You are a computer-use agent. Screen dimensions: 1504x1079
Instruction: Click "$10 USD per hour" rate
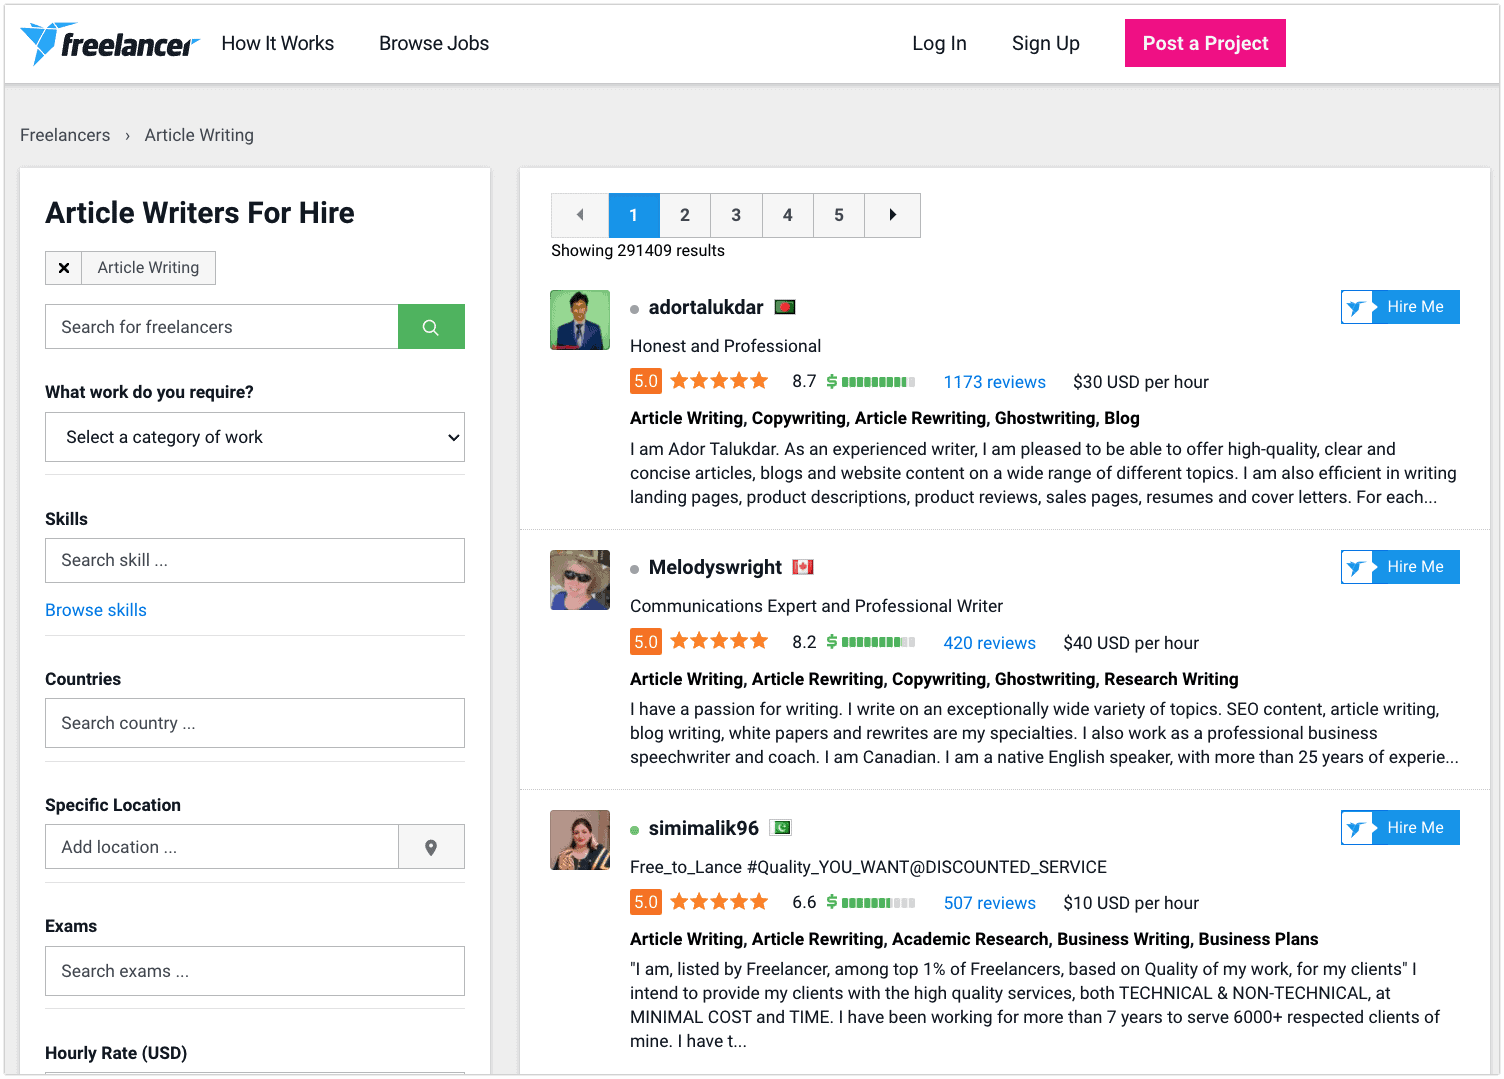[1131, 903]
